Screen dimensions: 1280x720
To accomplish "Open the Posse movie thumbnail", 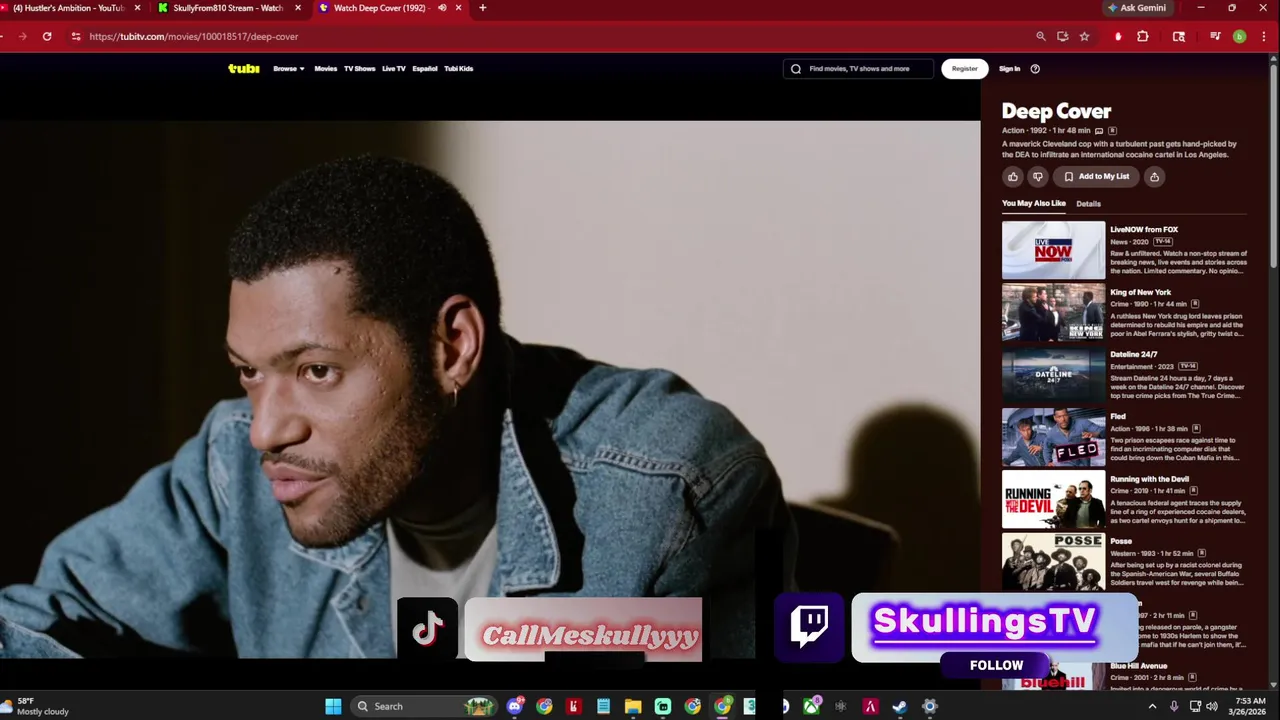I will click(1053, 562).
